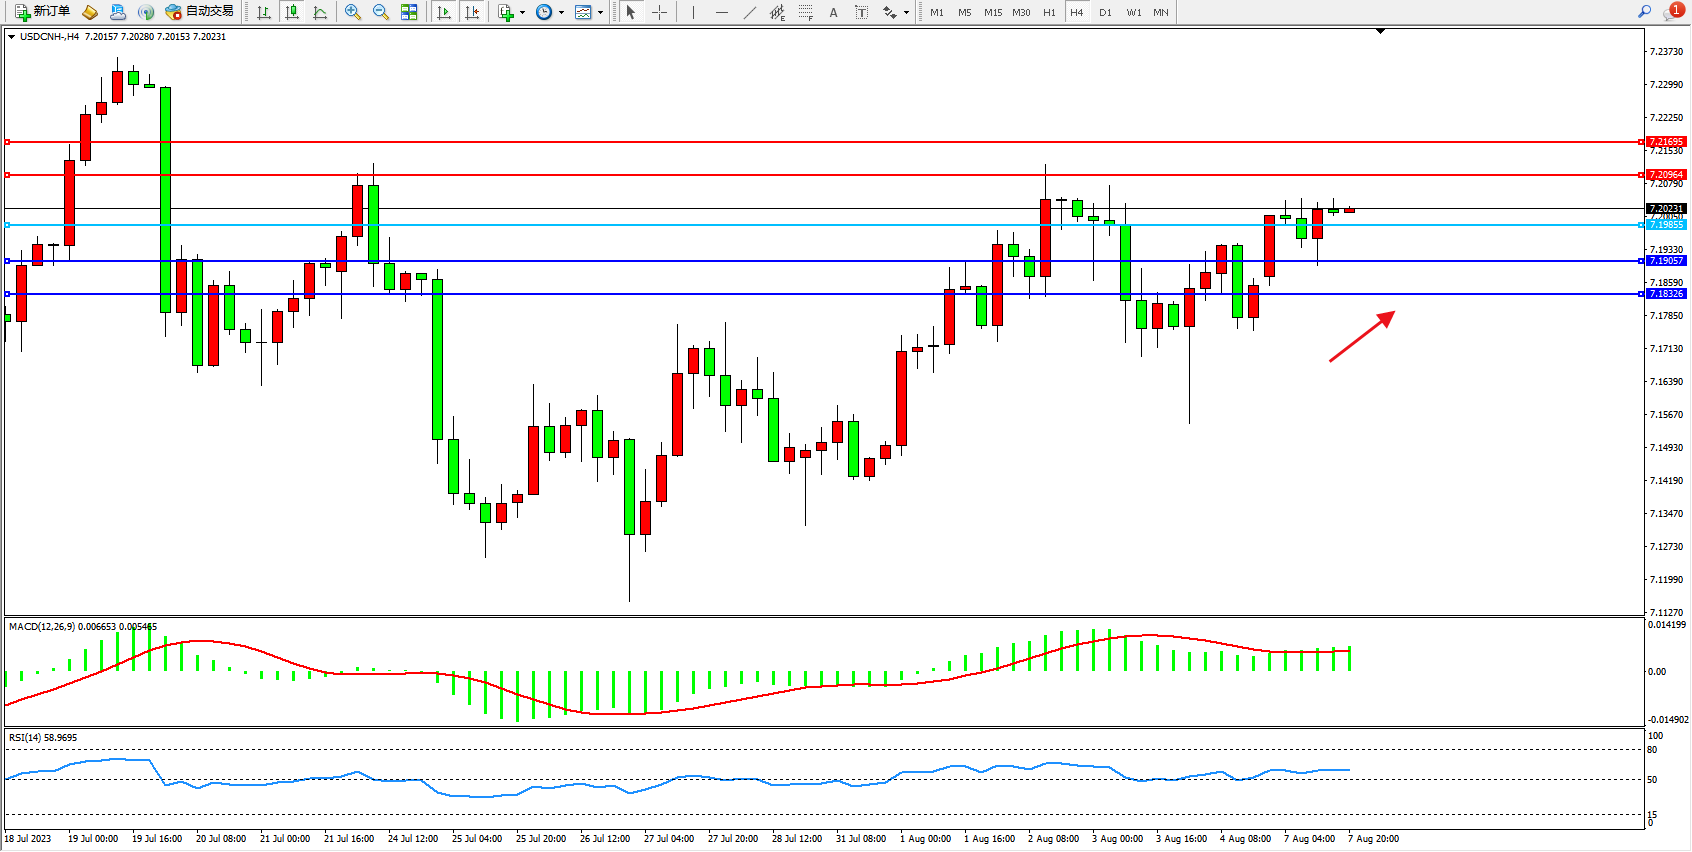The height and width of the screenshot is (852, 1692).
Task: Toggle chart shift
Action: [473, 12]
